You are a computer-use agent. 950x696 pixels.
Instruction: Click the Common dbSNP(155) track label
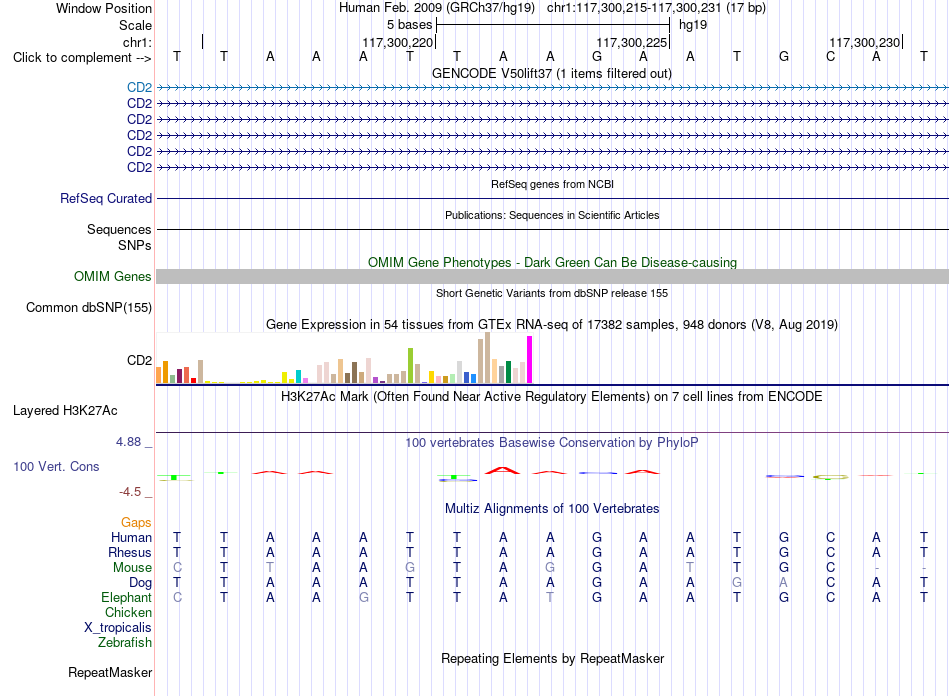coord(88,307)
